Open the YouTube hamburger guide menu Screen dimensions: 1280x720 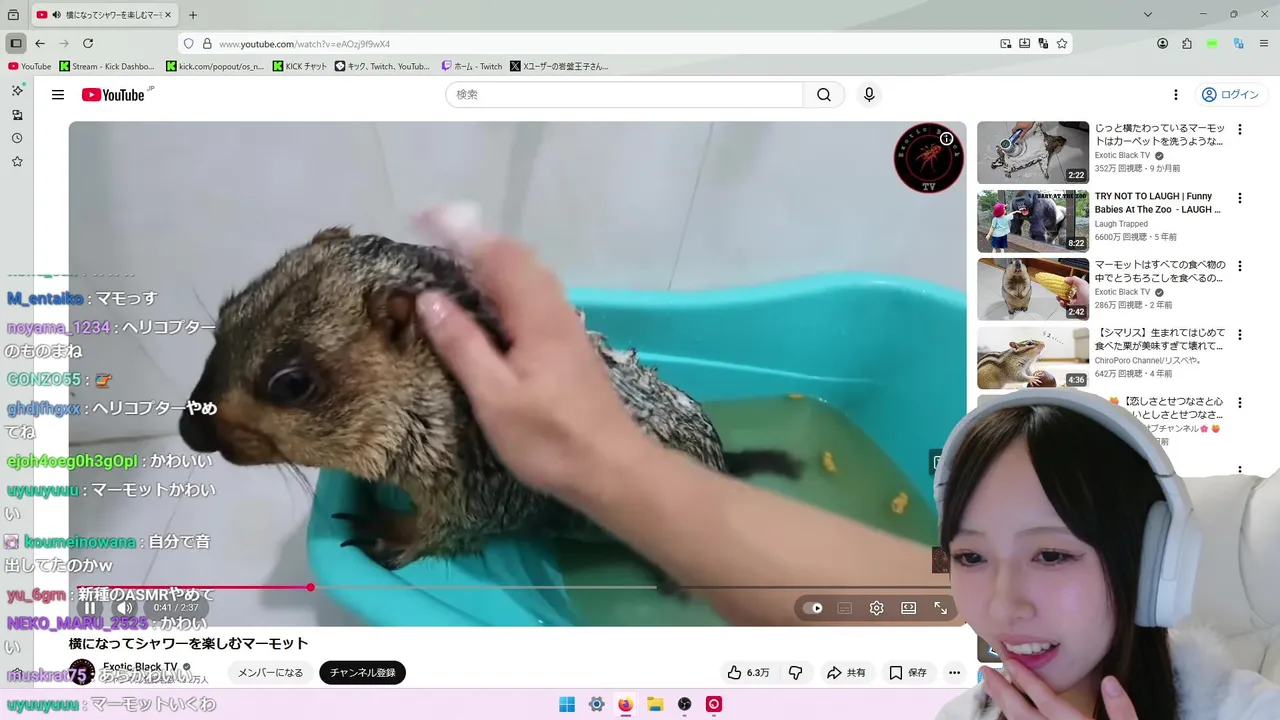pyautogui.click(x=58, y=95)
